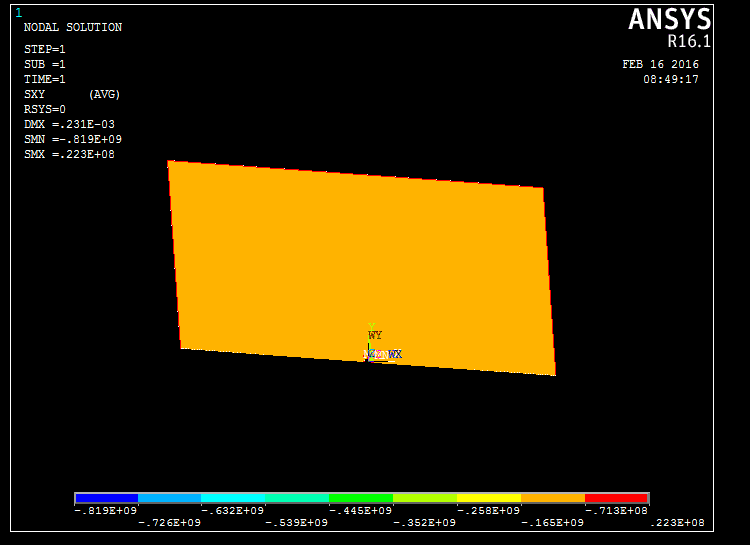
Task: Click legend value -.352E+09
Action: point(424,523)
